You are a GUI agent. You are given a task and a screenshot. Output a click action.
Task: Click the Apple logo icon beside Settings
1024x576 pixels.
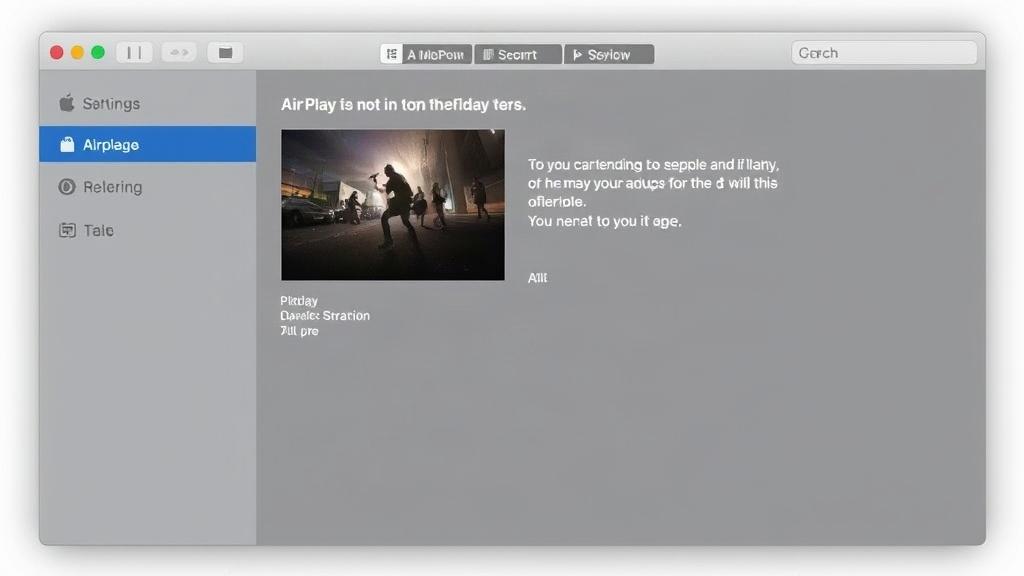point(67,103)
